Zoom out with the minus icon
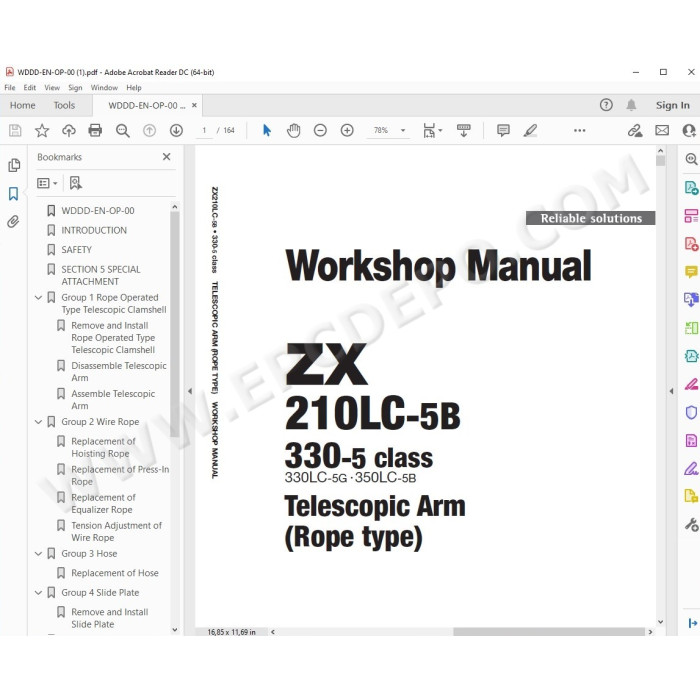 (320, 130)
